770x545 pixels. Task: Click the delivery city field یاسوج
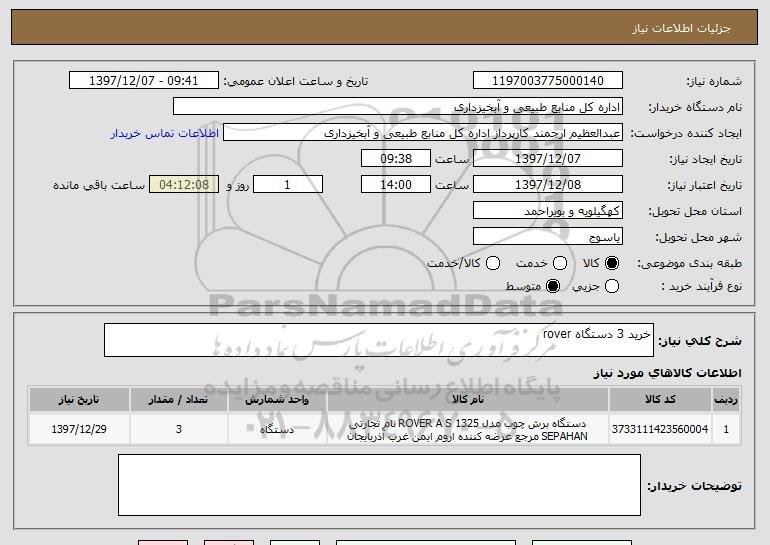click(548, 237)
